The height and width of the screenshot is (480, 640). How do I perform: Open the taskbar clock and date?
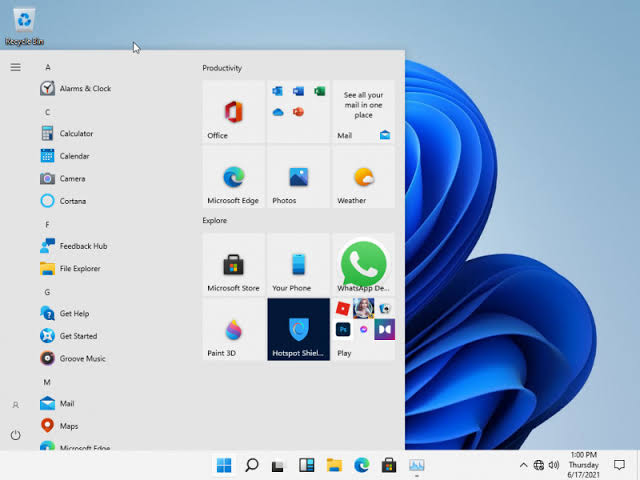tap(584, 465)
